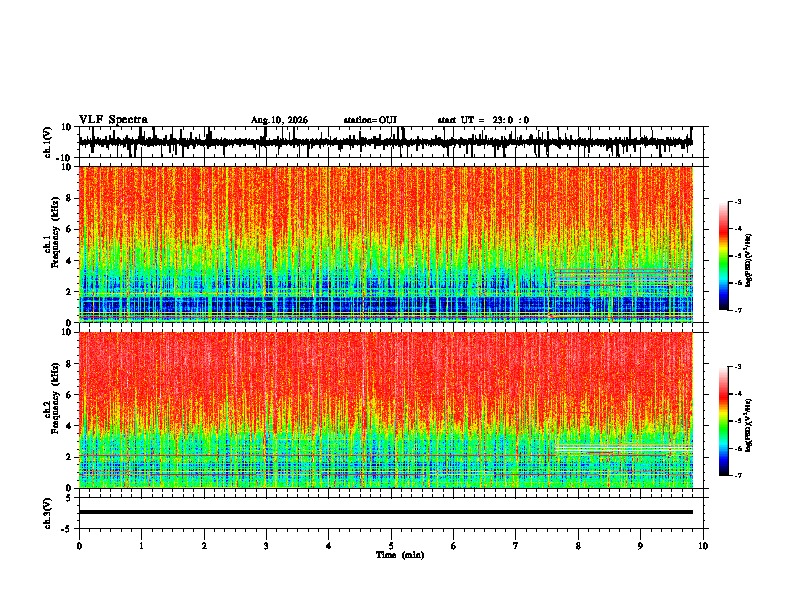Click the "5" tick on ch.3 voltage axis
792x612 pixels.
pyautogui.click(x=69, y=498)
